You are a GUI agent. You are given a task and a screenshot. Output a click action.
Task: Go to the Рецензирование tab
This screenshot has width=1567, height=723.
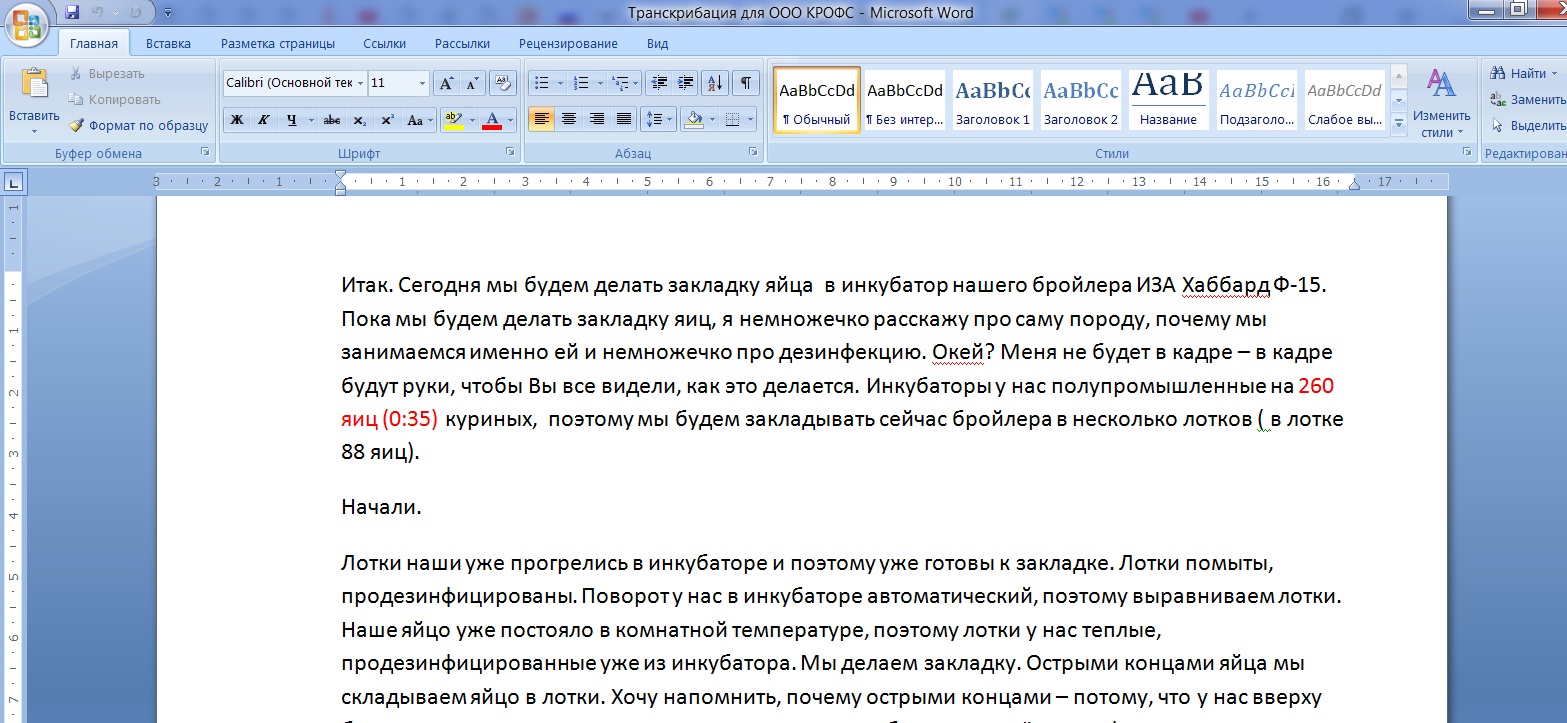click(568, 43)
